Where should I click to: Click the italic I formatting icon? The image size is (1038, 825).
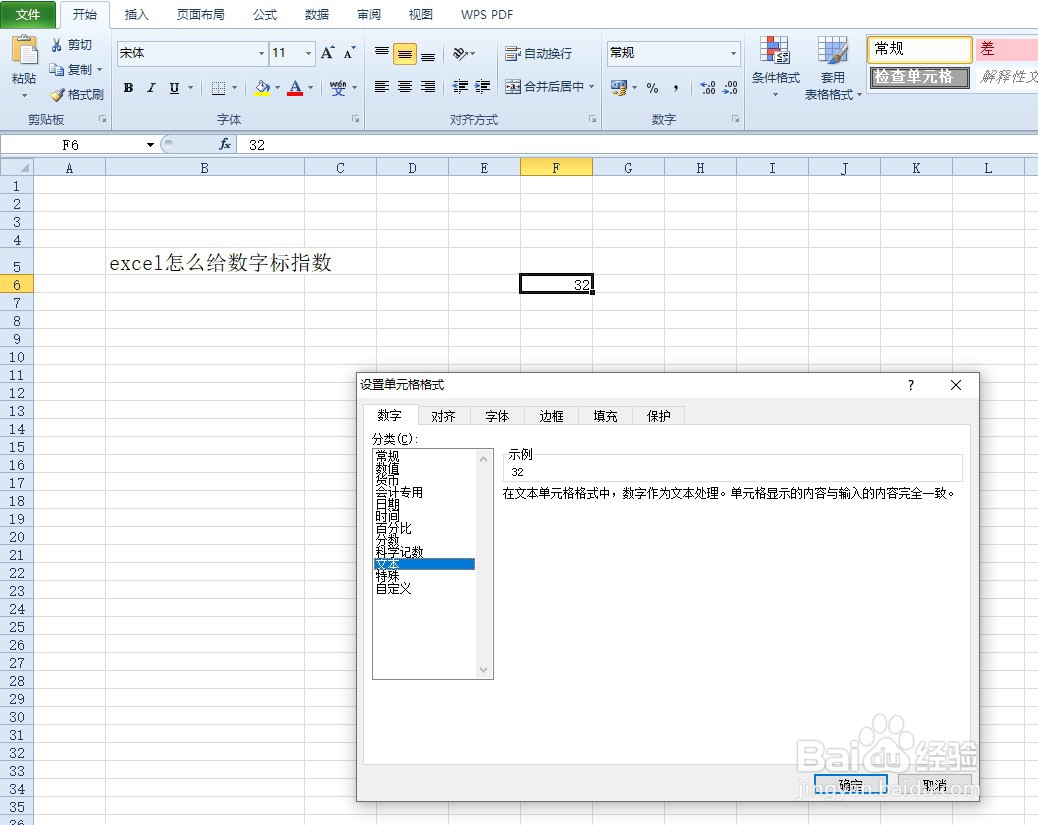(x=151, y=88)
